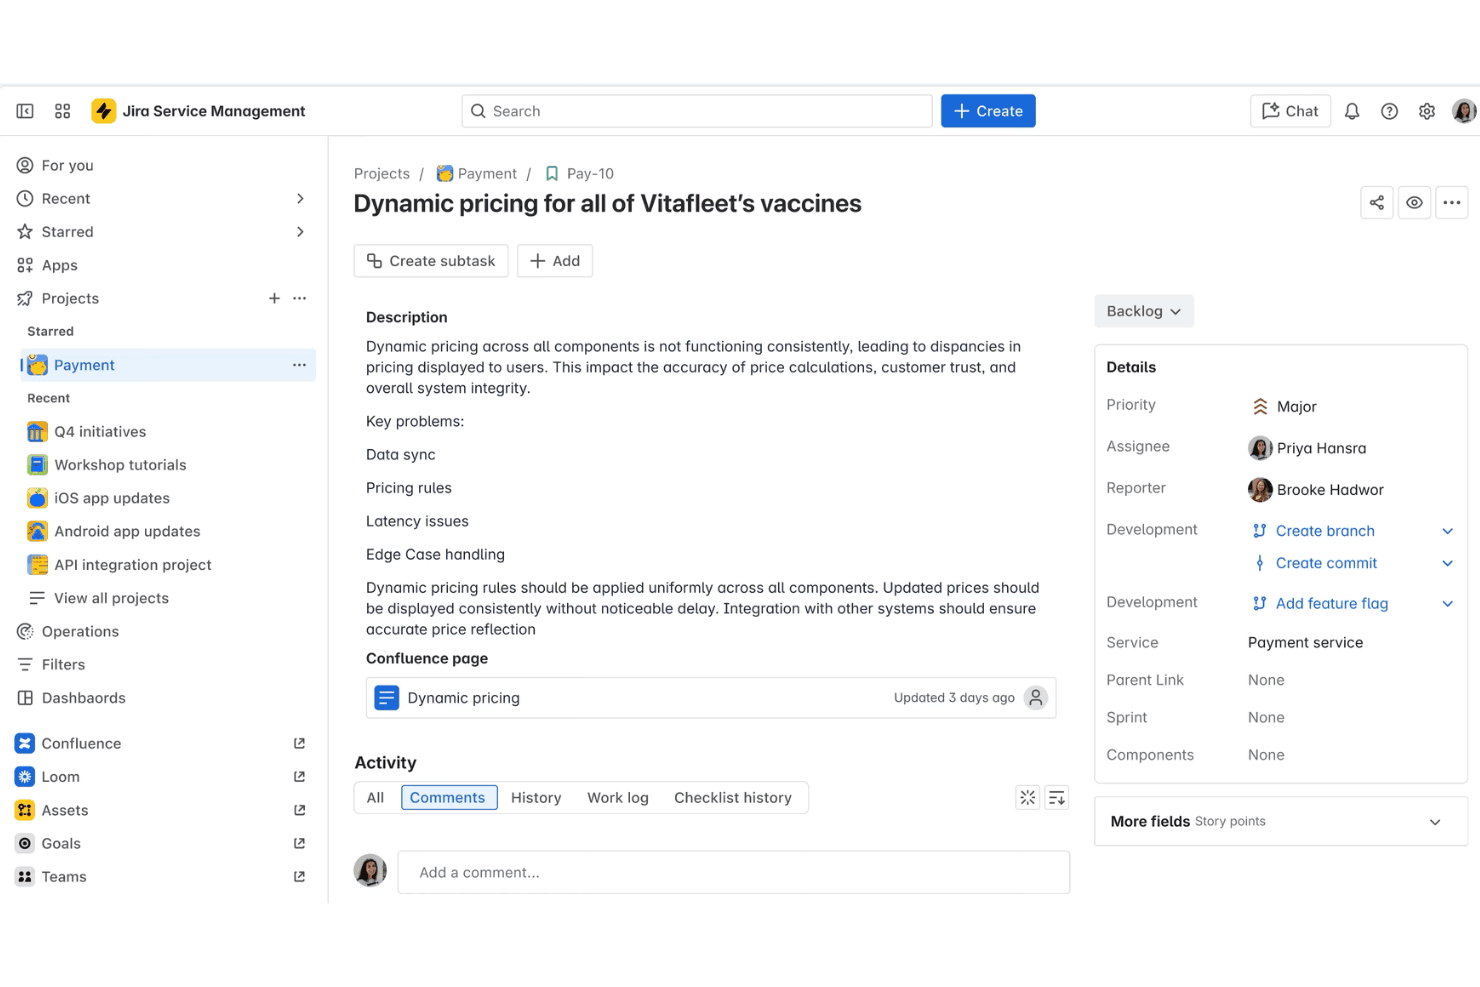This screenshot has height=987, width=1480.
Task: Open the Chat button
Action: (x=1290, y=111)
